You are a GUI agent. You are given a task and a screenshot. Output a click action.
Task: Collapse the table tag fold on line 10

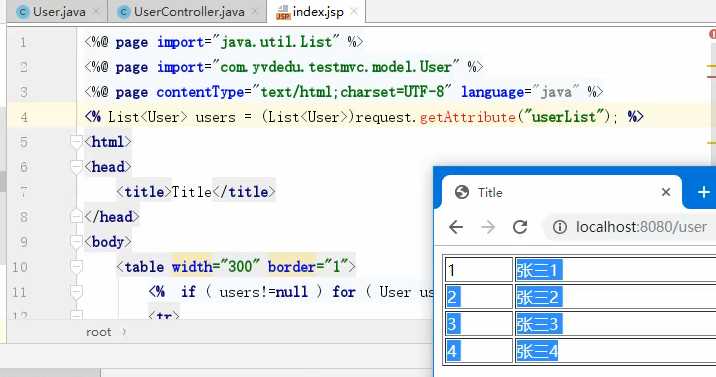76,267
